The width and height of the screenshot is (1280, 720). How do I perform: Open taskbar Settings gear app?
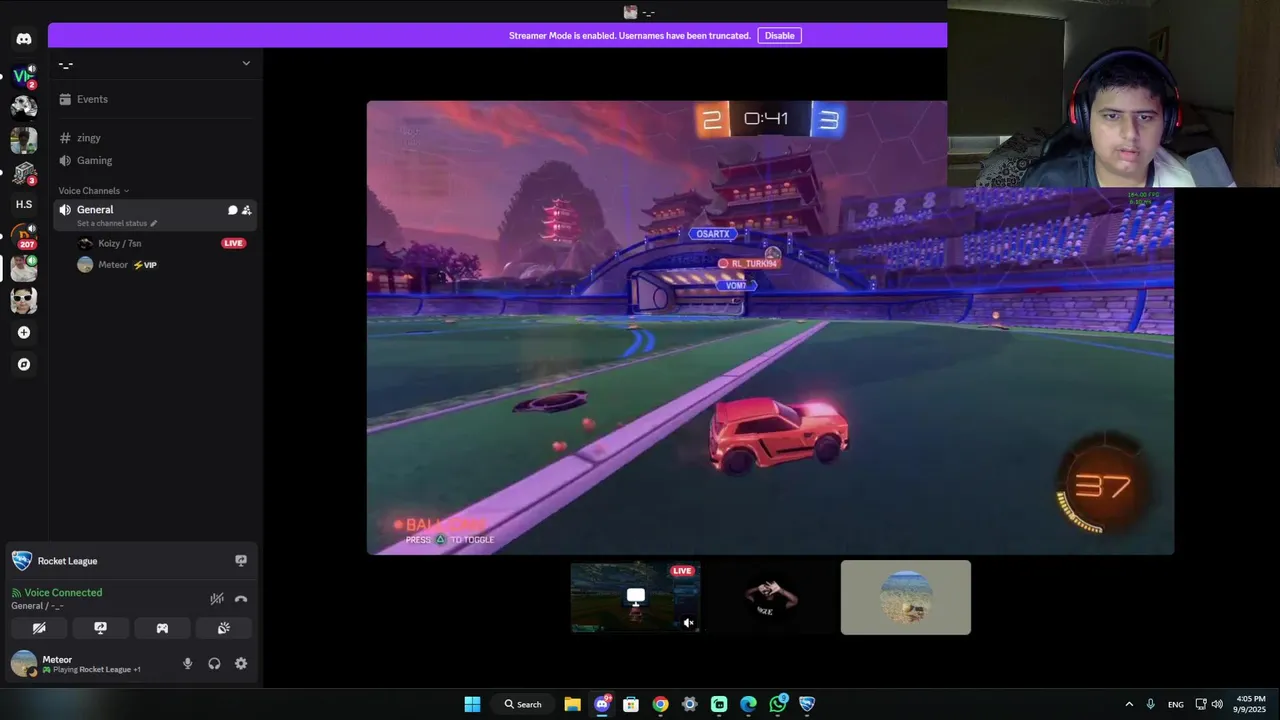[x=689, y=704]
